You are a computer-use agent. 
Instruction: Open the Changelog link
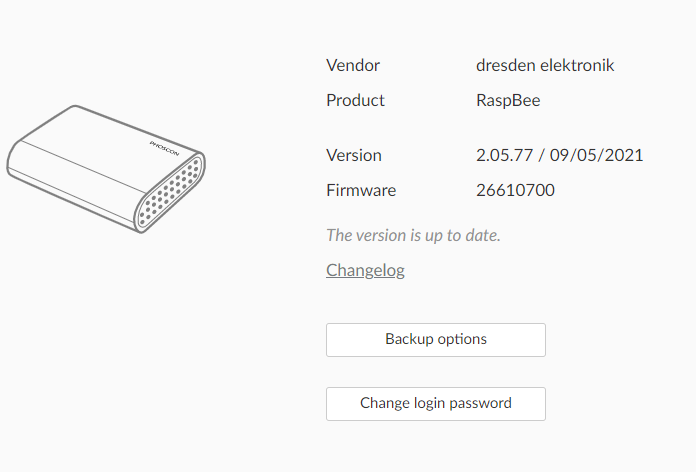coord(365,270)
